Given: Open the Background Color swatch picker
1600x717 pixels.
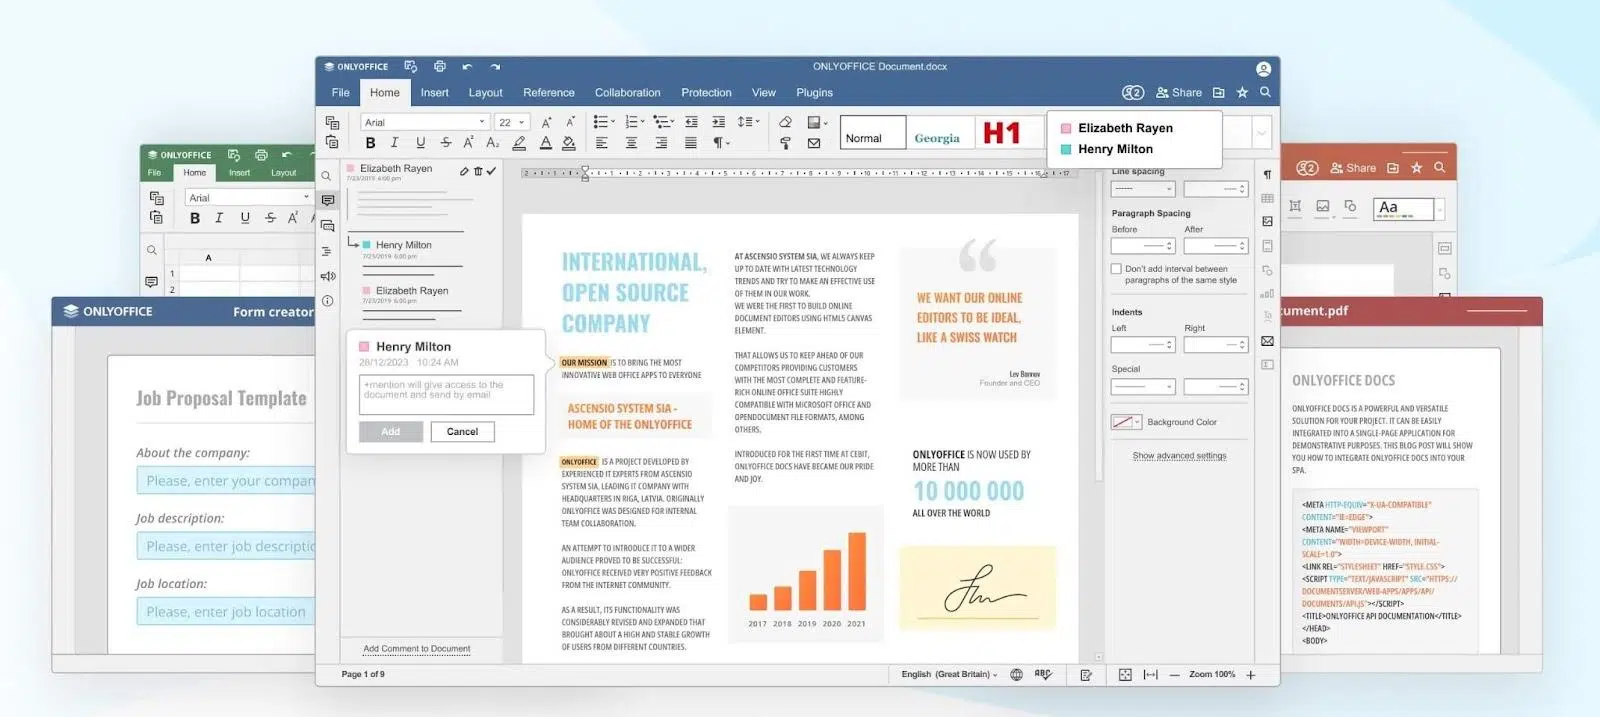Looking at the screenshot, I should coord(1126,422).
